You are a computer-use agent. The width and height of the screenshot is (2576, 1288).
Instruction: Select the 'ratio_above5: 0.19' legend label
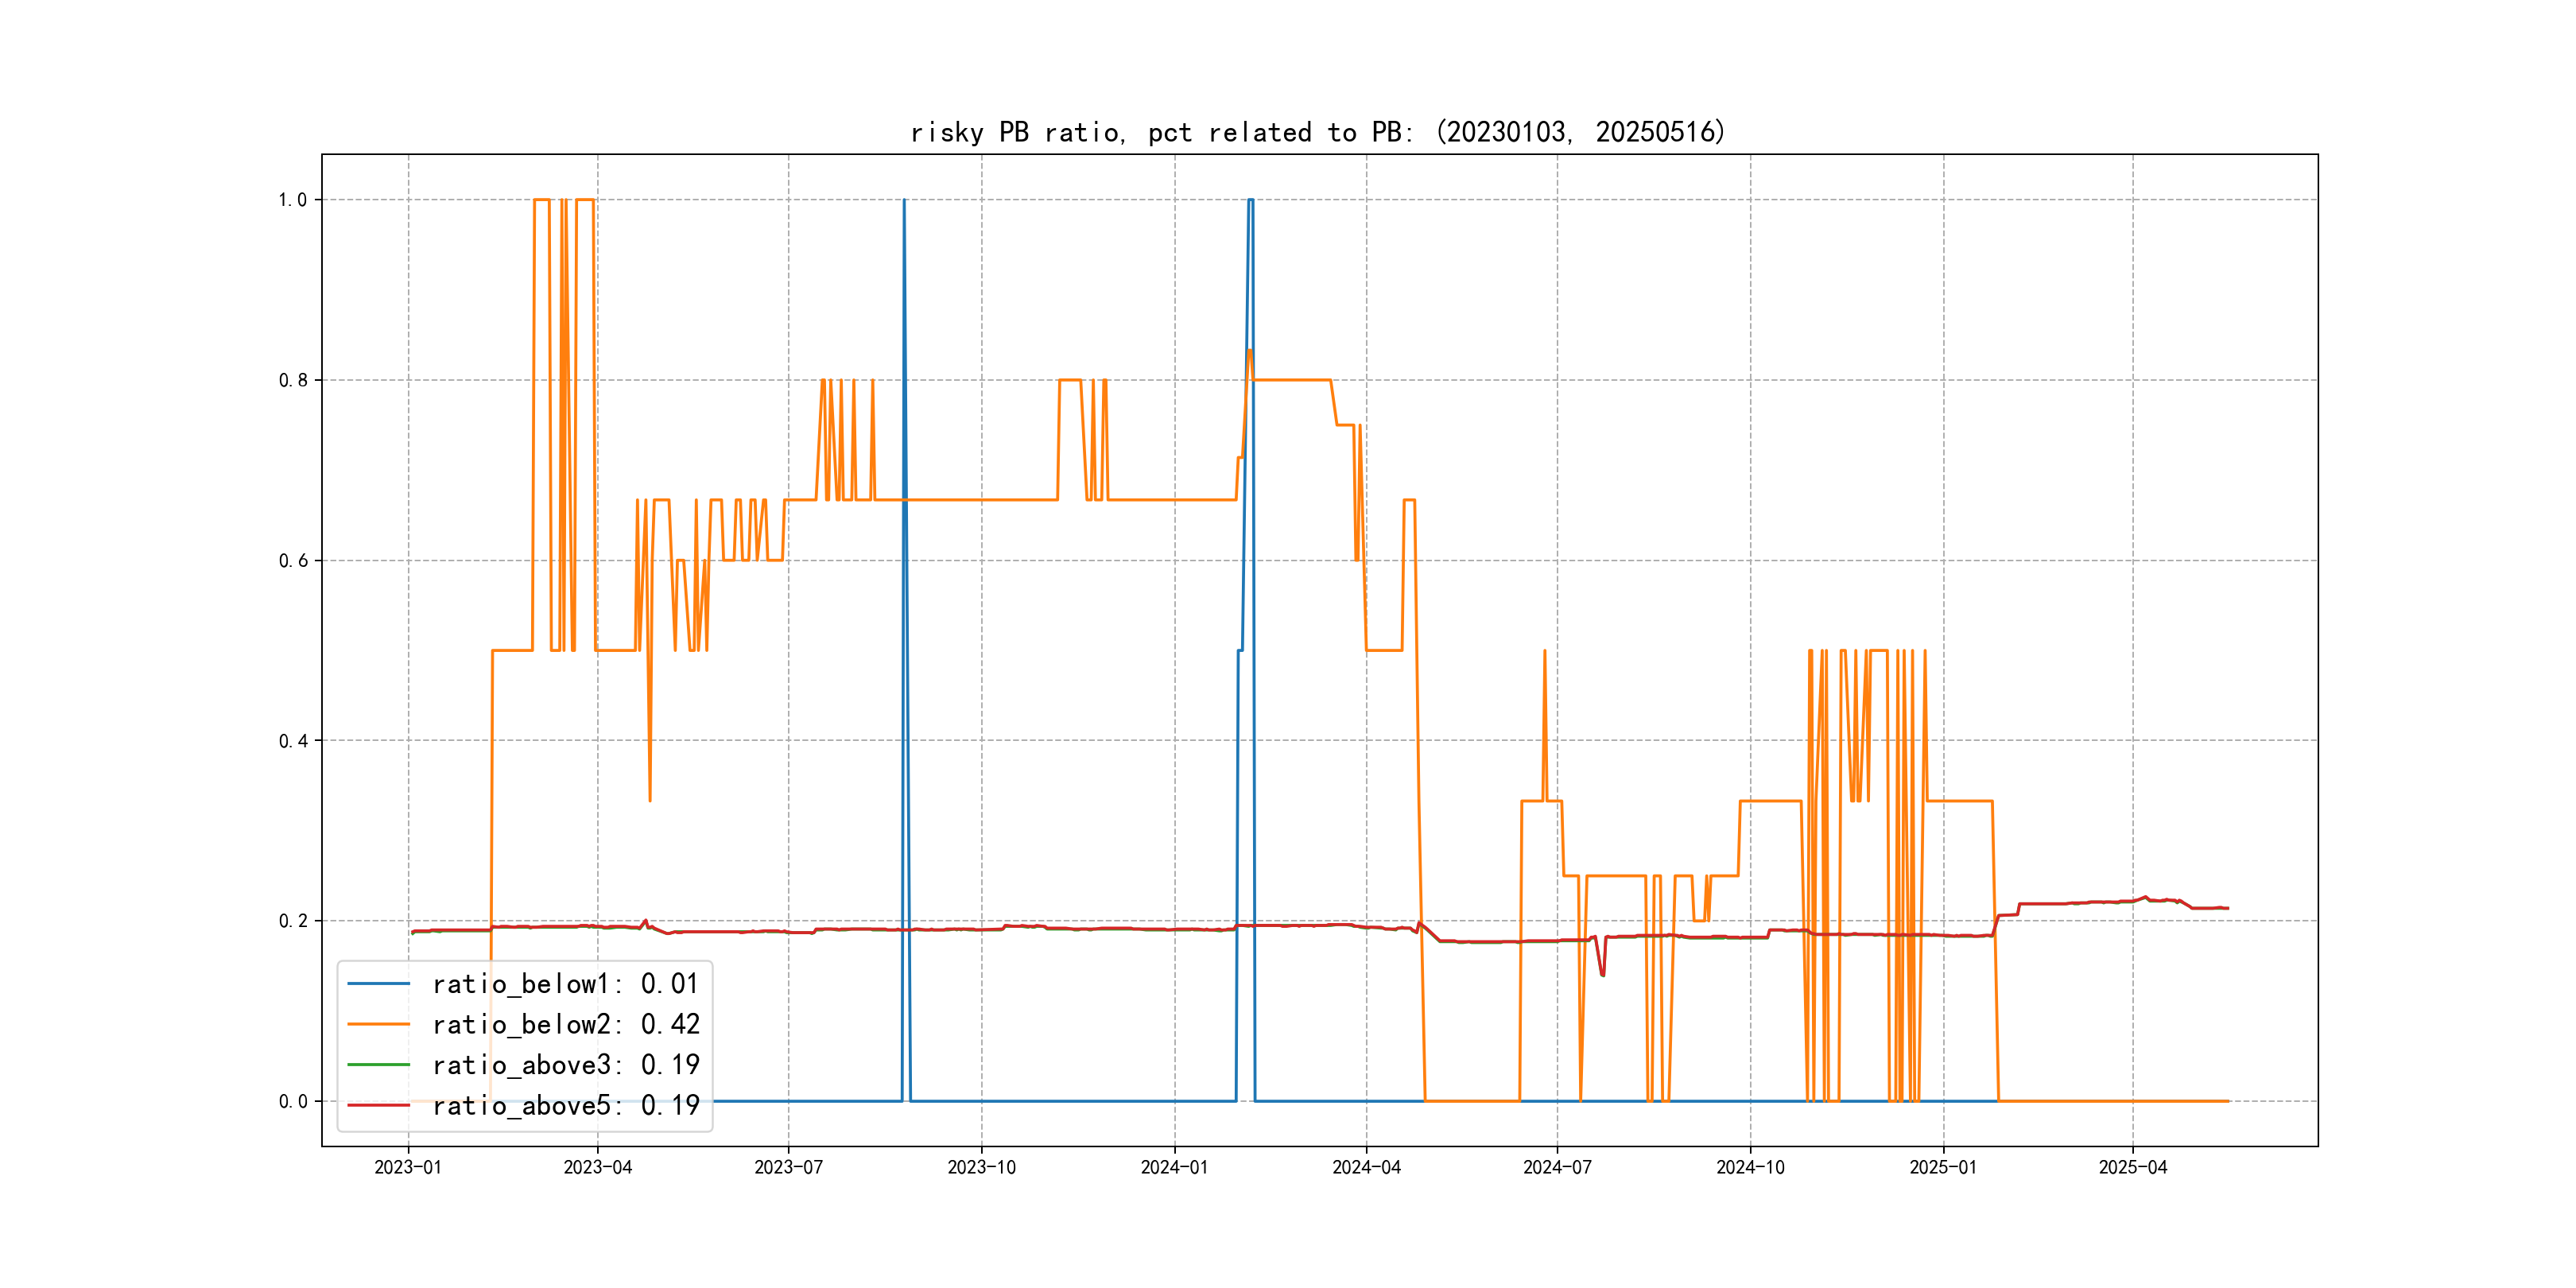coord(565,1106)
